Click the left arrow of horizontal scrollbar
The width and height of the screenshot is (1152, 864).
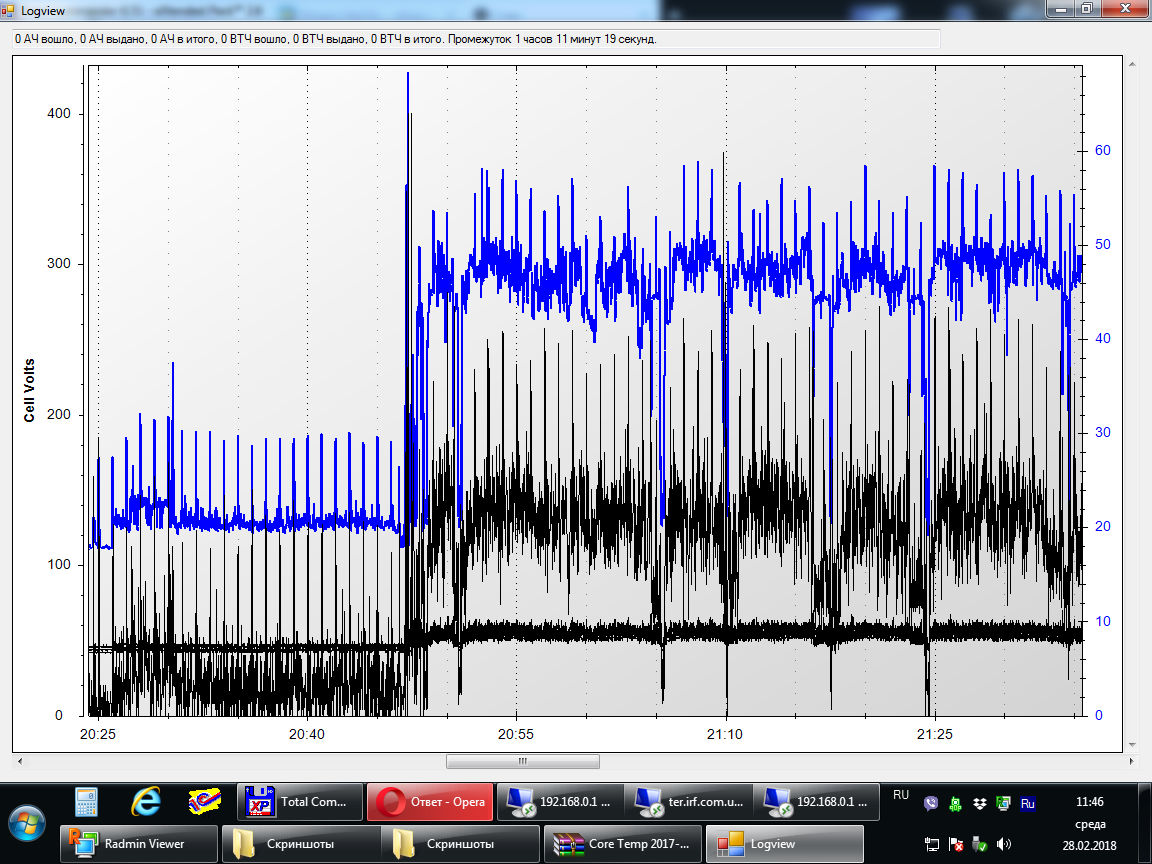[22, 761]
